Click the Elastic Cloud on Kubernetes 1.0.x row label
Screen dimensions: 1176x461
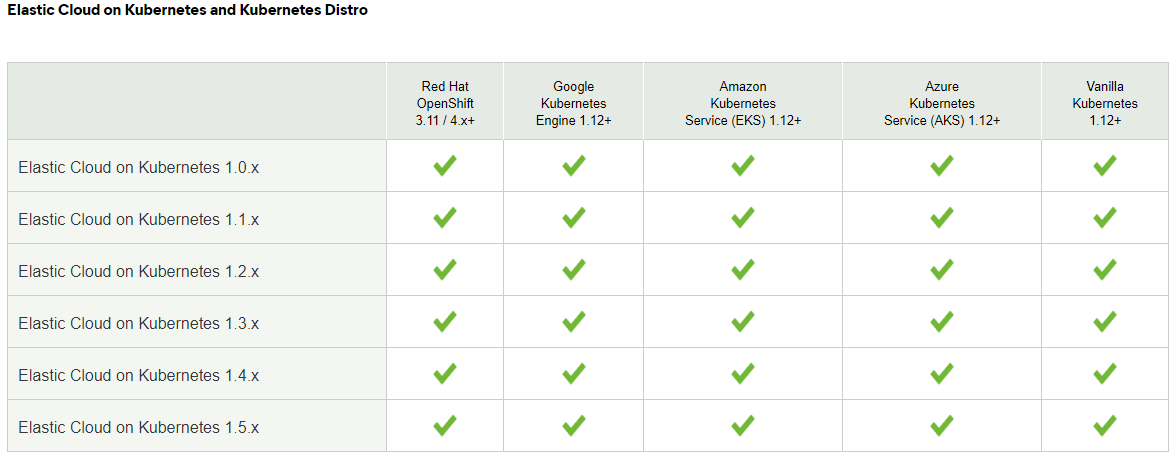138,167
